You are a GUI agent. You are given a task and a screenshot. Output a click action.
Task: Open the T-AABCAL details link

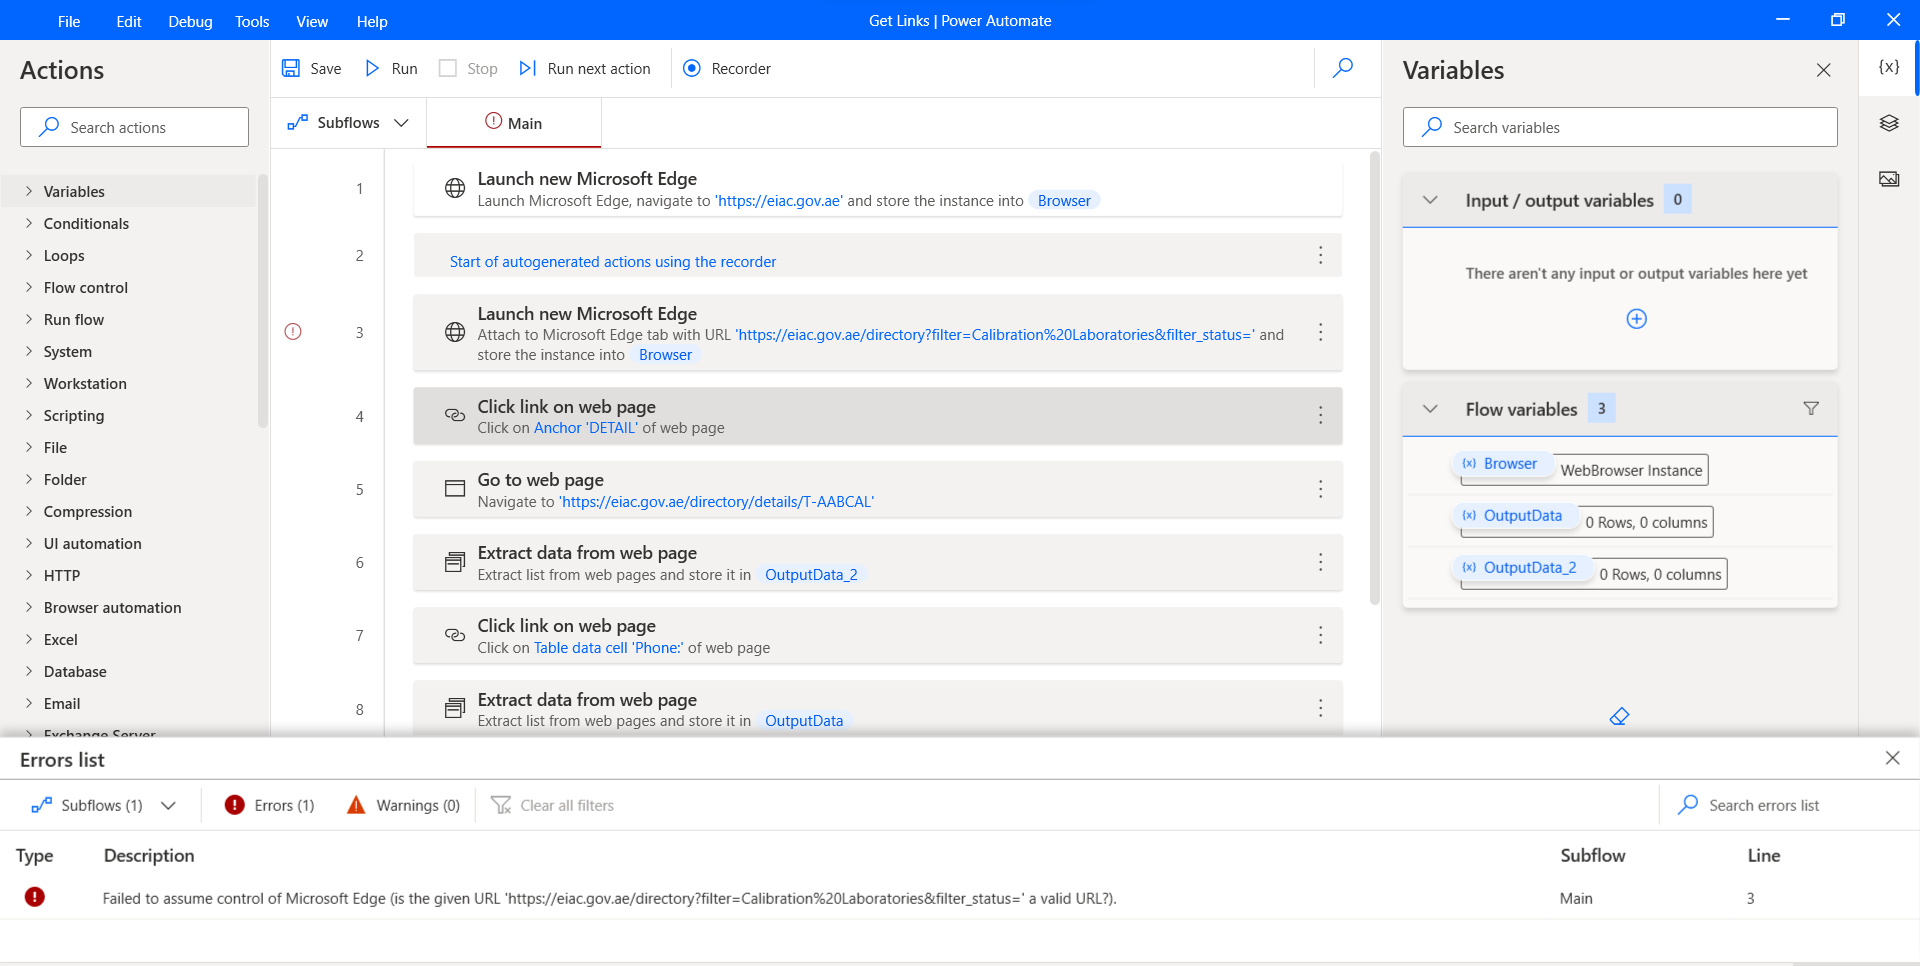pyautogui.click(x=716, y=501)
